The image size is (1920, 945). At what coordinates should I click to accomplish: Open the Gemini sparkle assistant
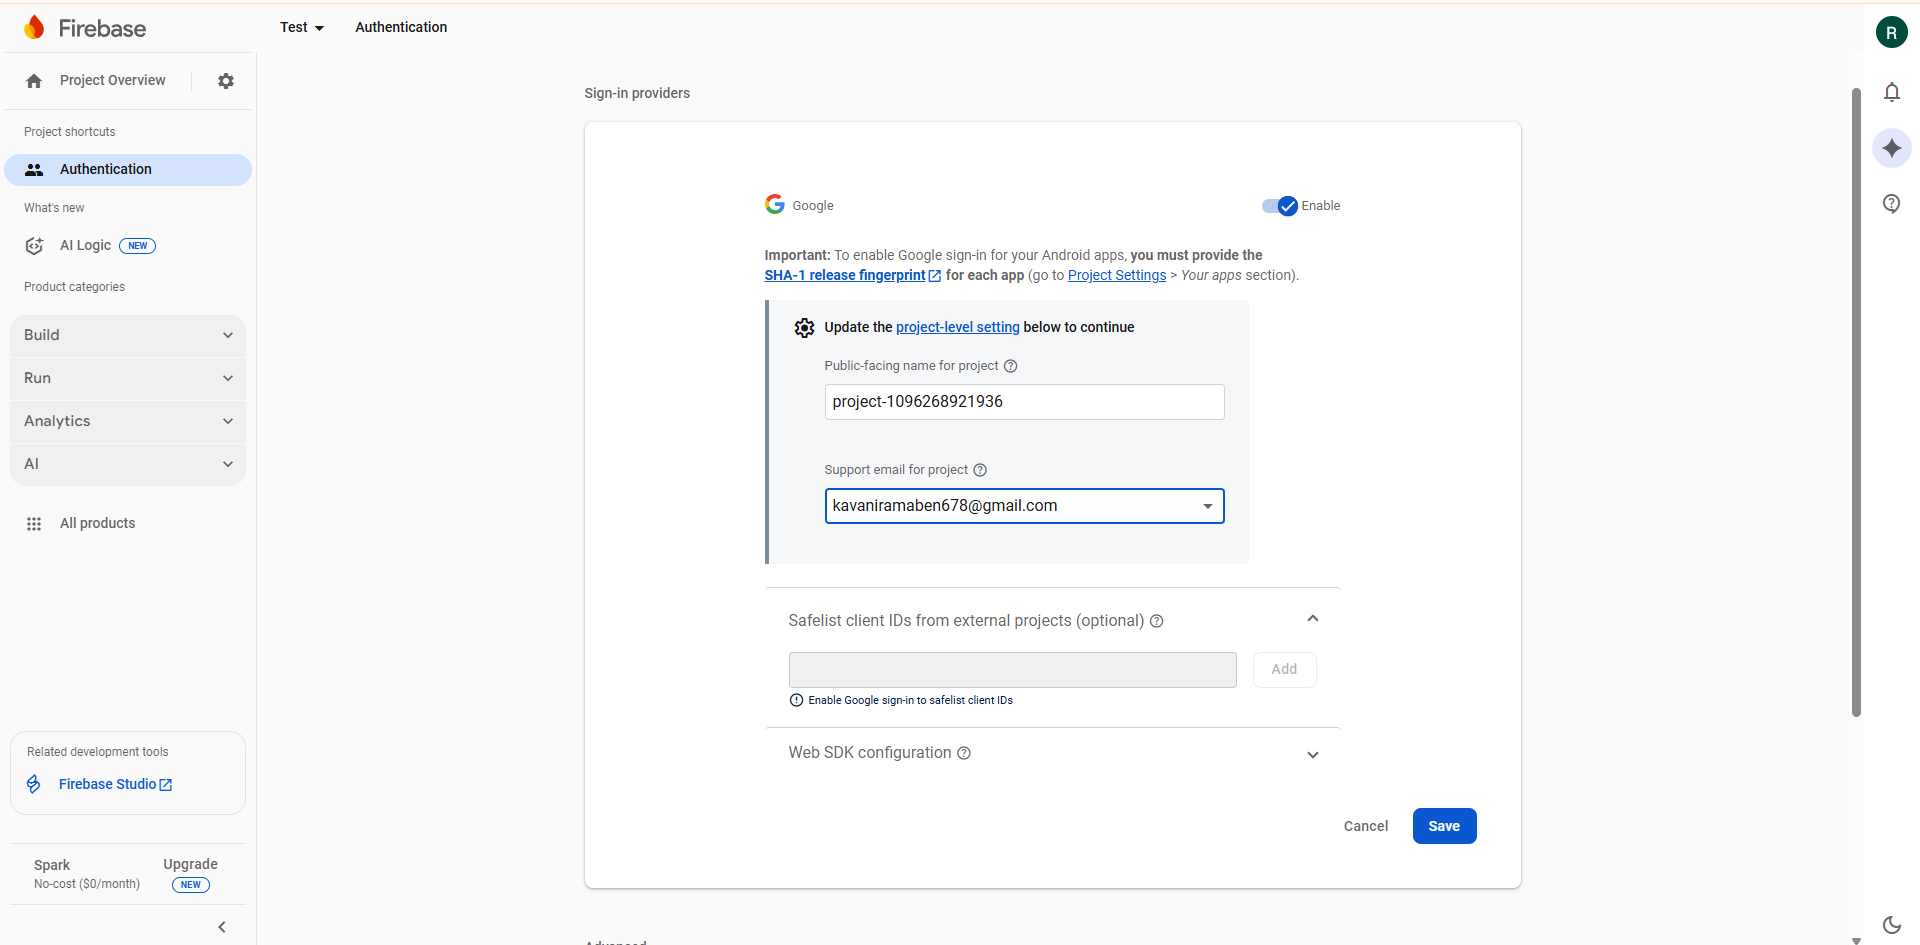1892,148
